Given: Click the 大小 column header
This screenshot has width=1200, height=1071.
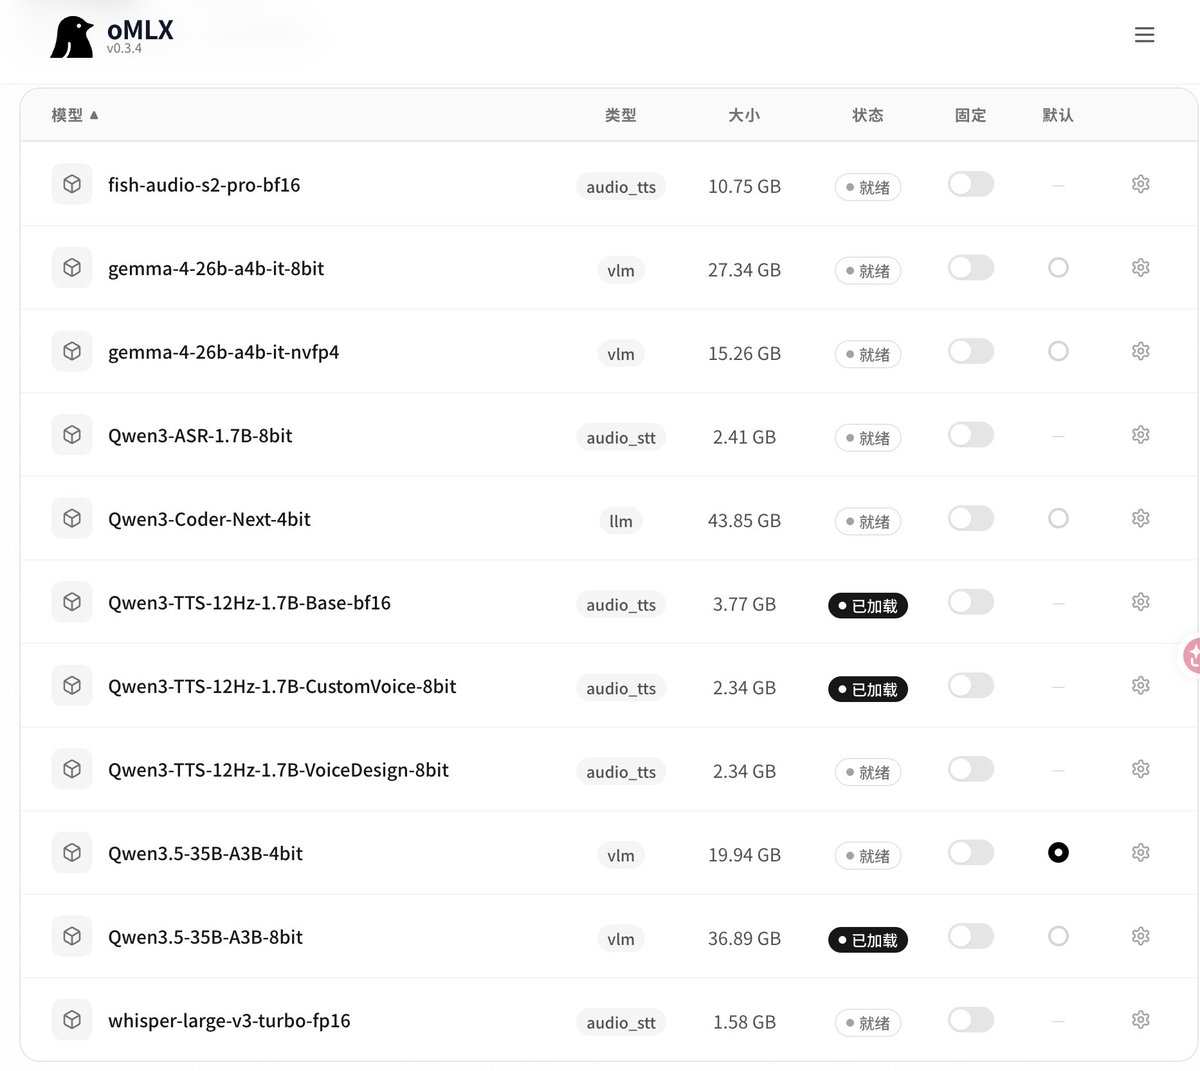Looking at the screenshot, I should pyautogui.click(x=744, y=115).
